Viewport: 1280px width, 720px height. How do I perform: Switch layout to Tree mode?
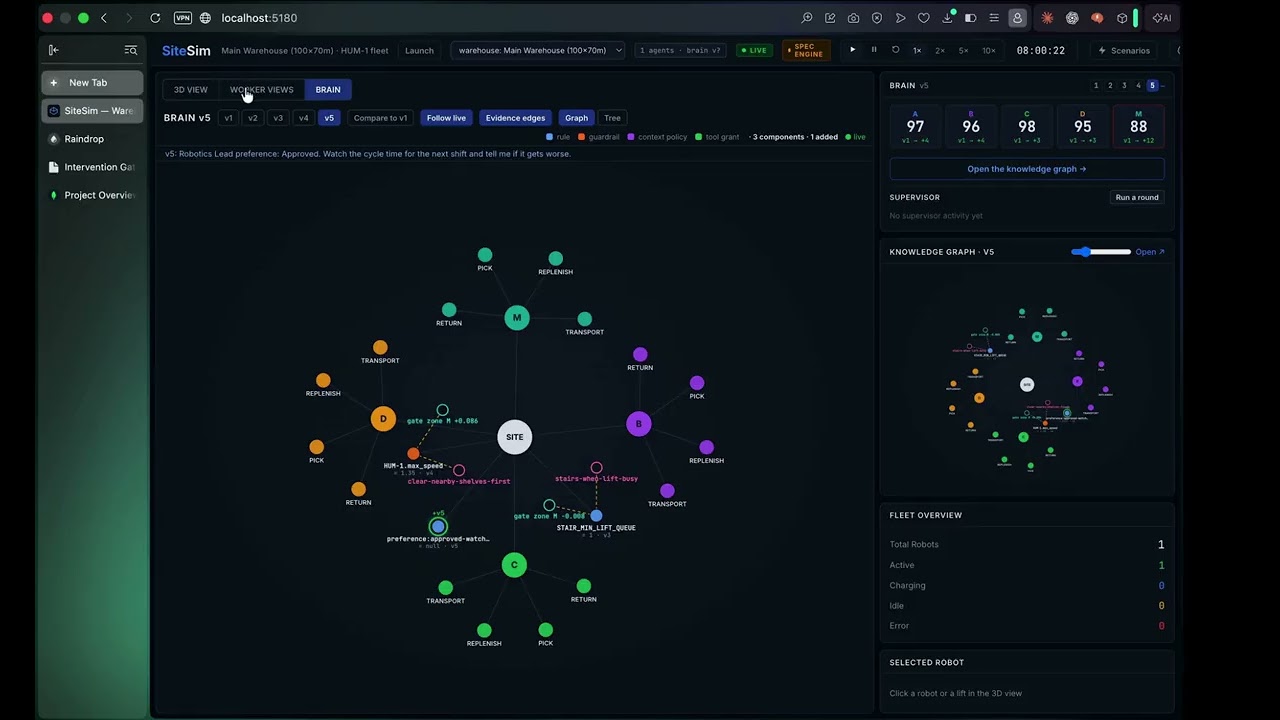coord(612,118)
